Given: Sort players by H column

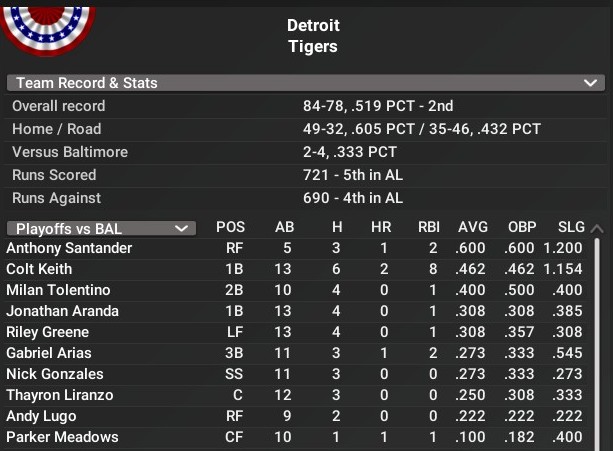Looking at the screenshot, I should (x=338, y=228).
